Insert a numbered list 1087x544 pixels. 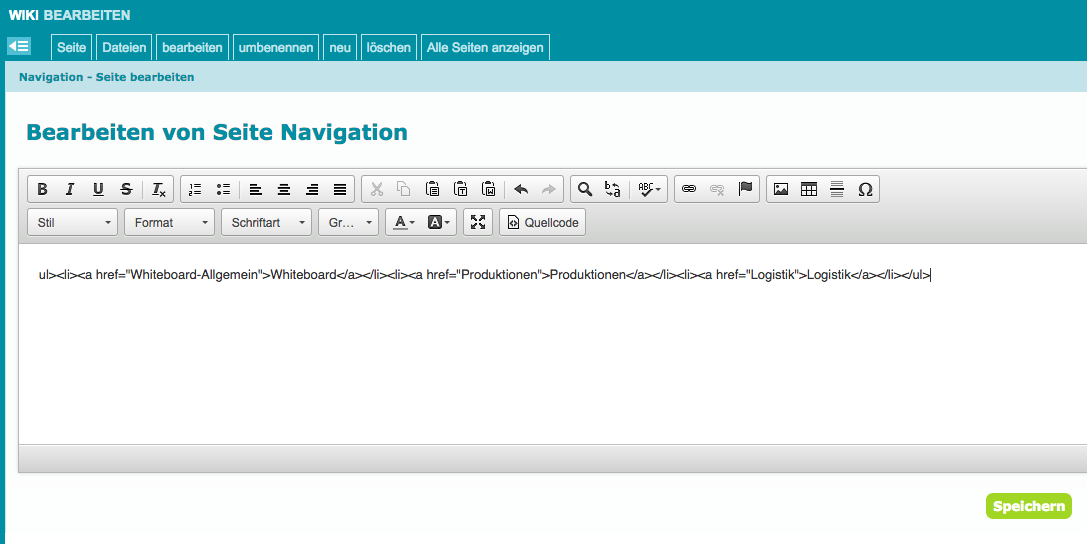click(195, 189)
